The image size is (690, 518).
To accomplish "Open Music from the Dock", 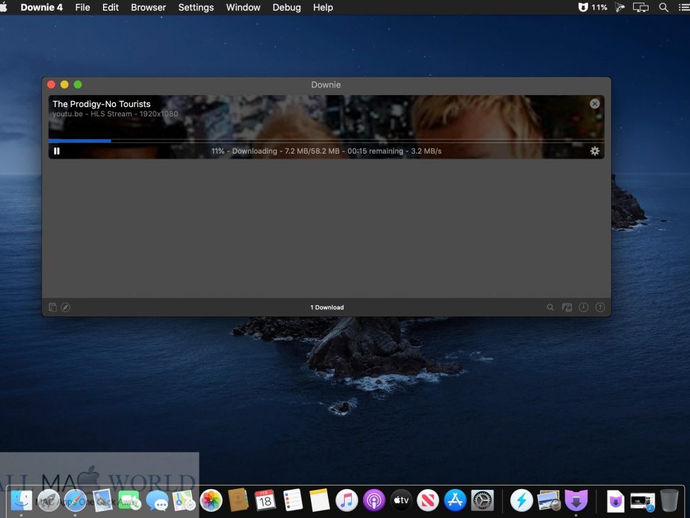I will tap(347, 500).
